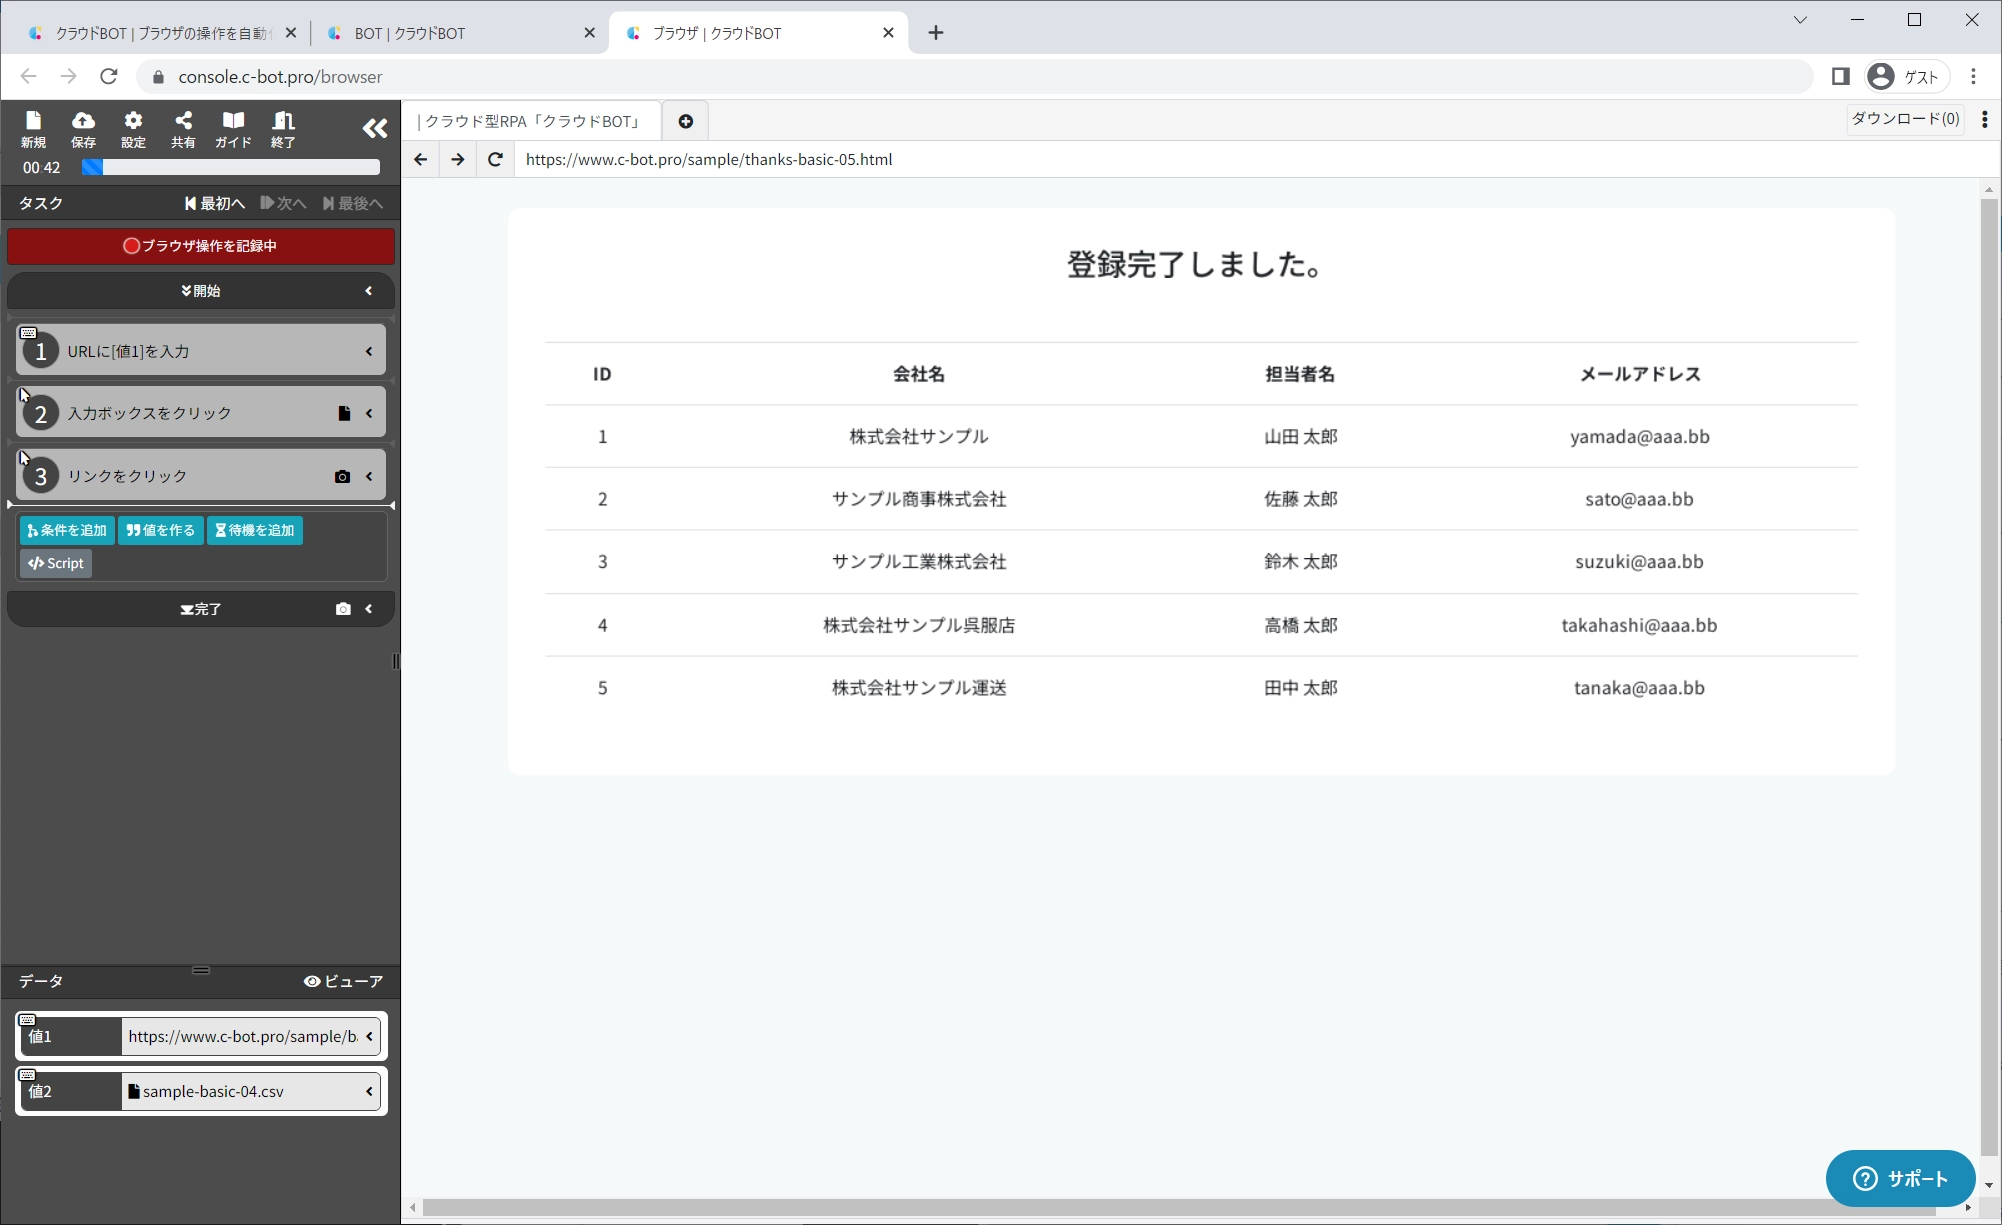Toggle the ビューア eye viewer
Image resolution: width=2002 pixels, height=1225 pixels.
(343, 981)
